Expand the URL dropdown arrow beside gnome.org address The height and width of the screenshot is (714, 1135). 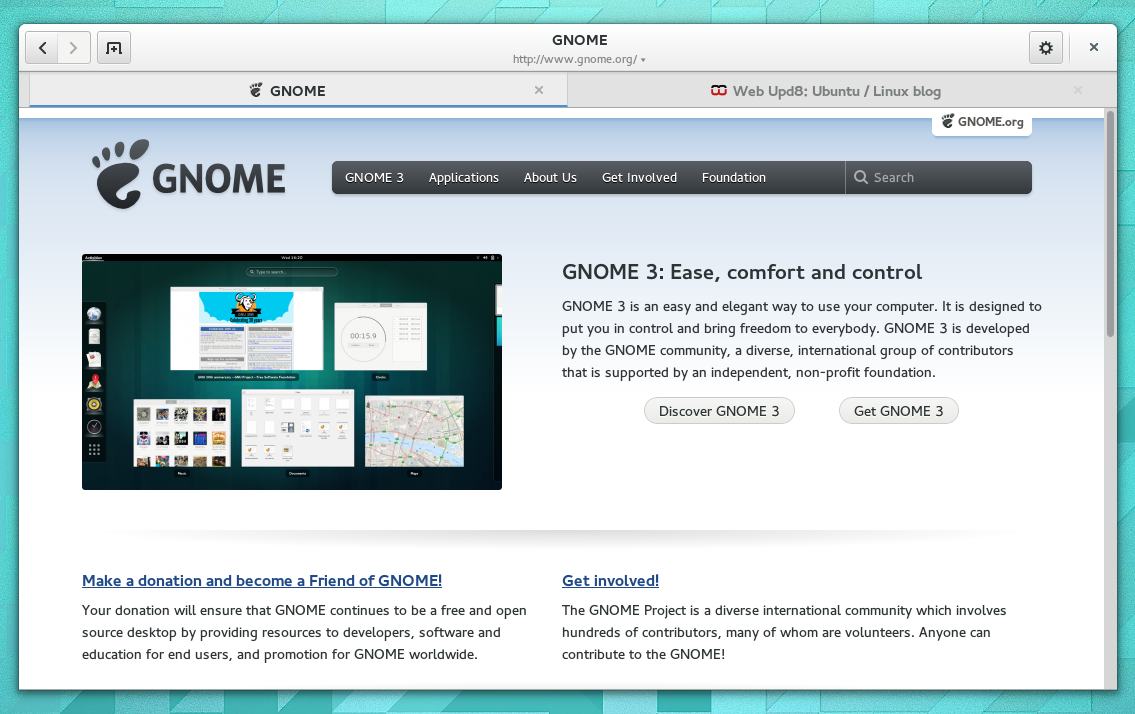(643, 60)
